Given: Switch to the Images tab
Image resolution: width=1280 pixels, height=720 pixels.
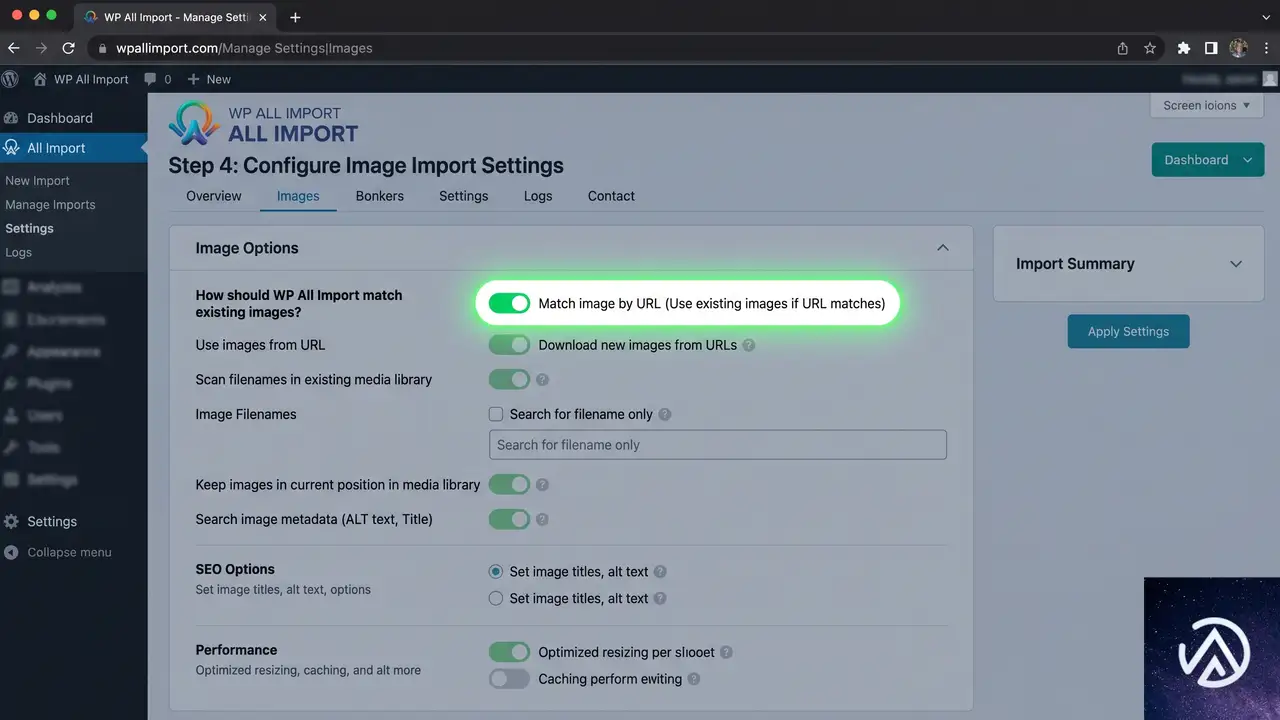Looking at the screenshot, I should [298, 196].
